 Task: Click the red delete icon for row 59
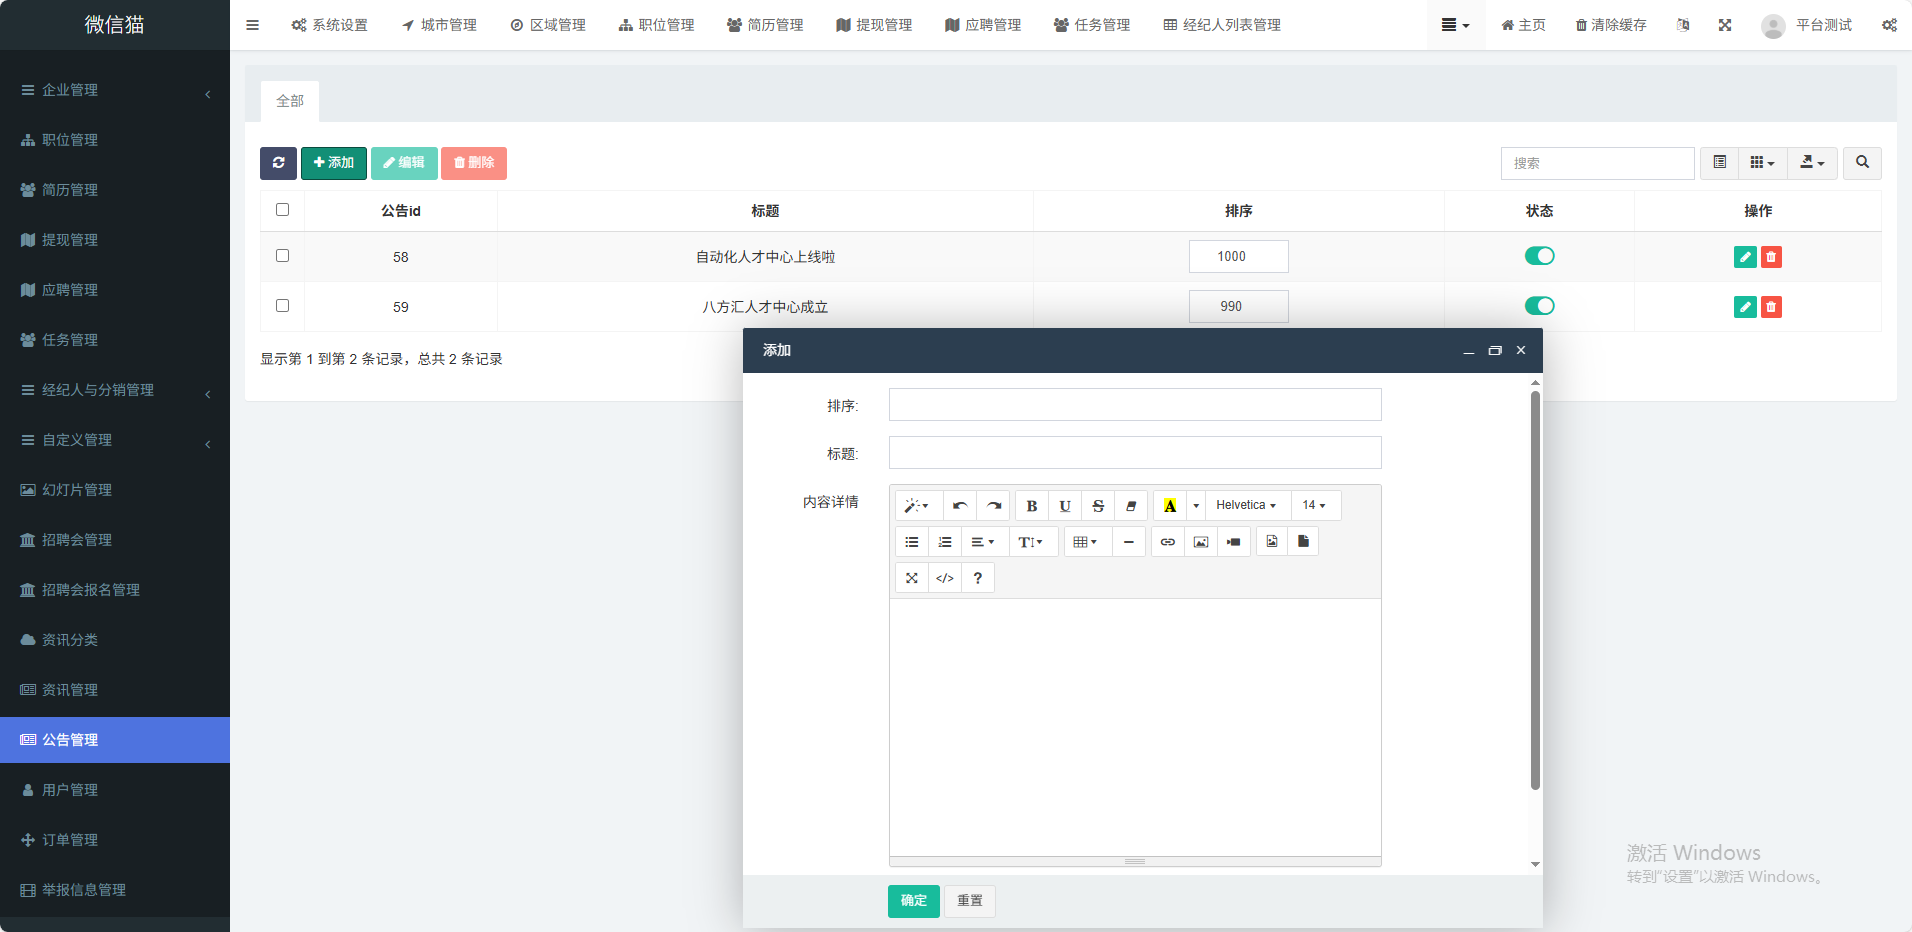[1771, 307]
